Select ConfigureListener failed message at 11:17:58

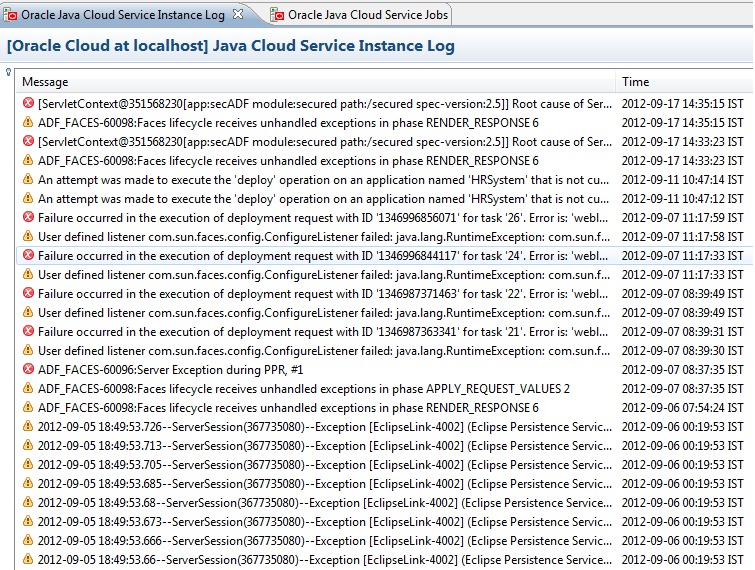pyautogui.click(x=324, y=237)
